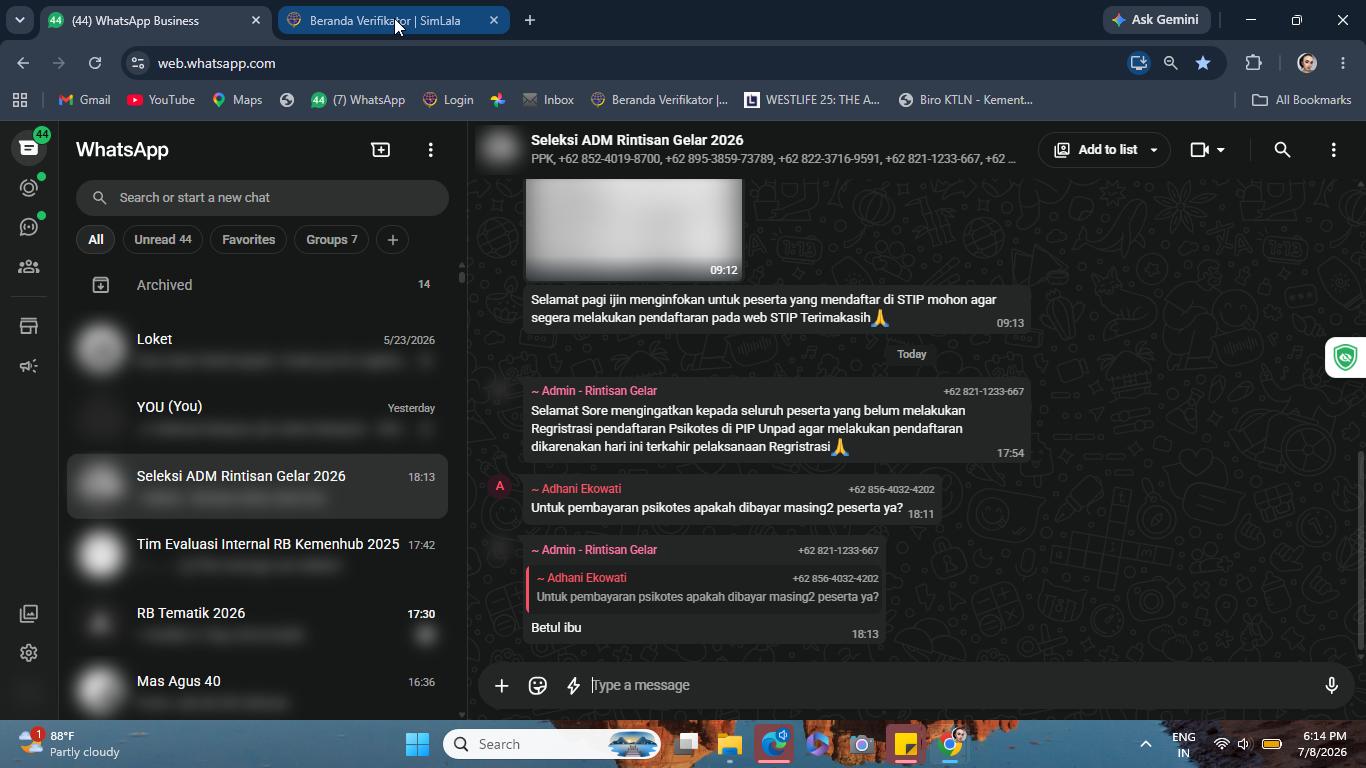The height and width of the screenshot is (768, 1366).
Task: Open the WhatsApp menu three dots above chat list
Action: [431, 149]
